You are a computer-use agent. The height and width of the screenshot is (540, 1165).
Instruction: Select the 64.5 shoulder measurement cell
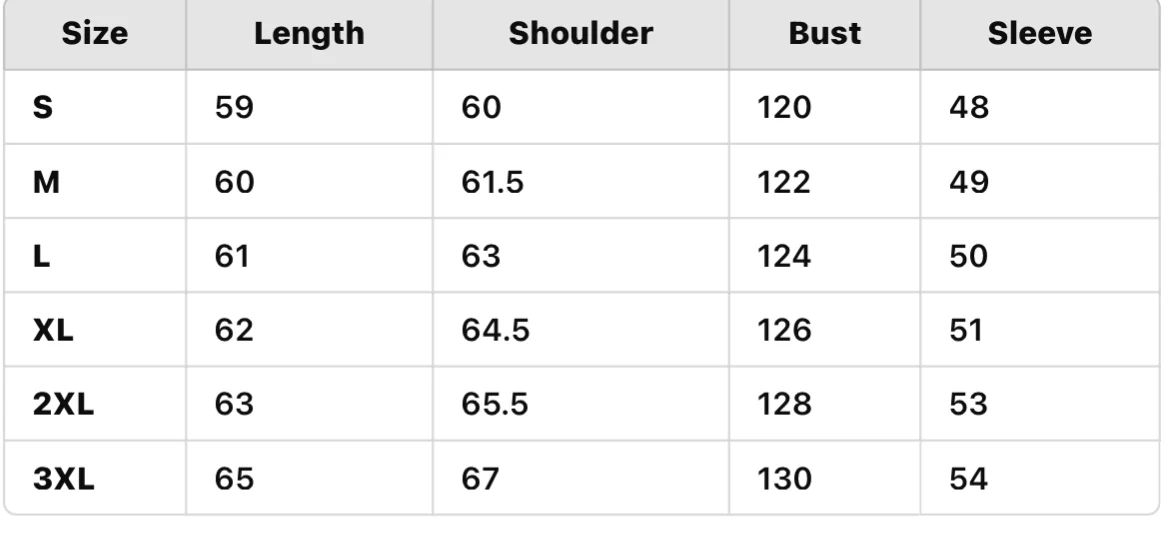[x=494, y=331]
